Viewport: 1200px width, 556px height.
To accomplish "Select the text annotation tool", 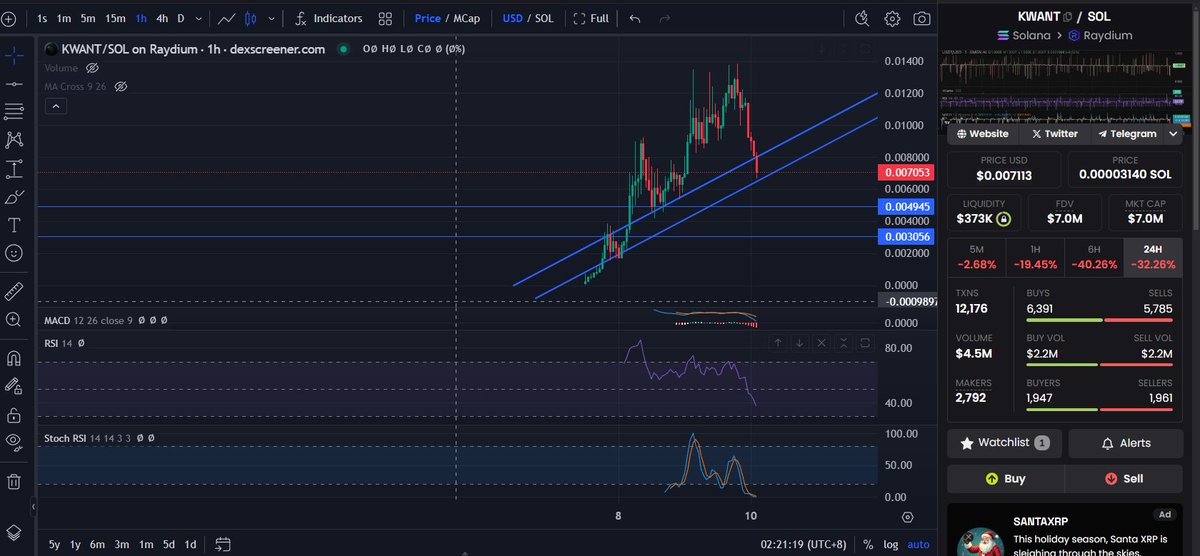I will [x=14, y=225].
